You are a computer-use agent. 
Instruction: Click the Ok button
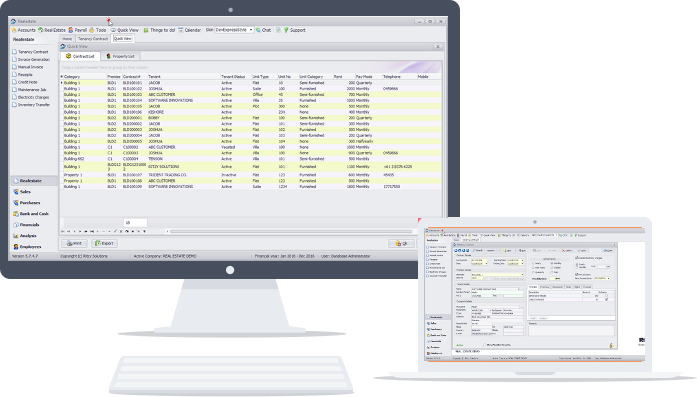pos(402,244)
